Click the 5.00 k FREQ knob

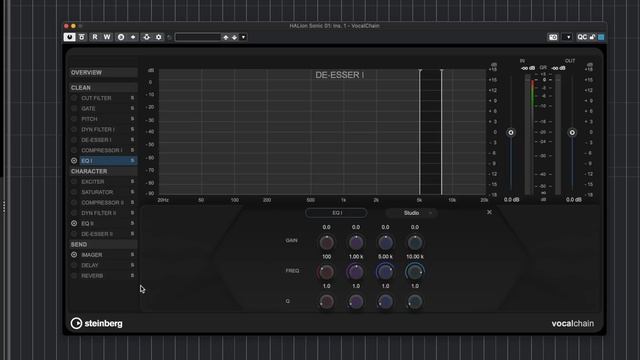tap(385, 272)
